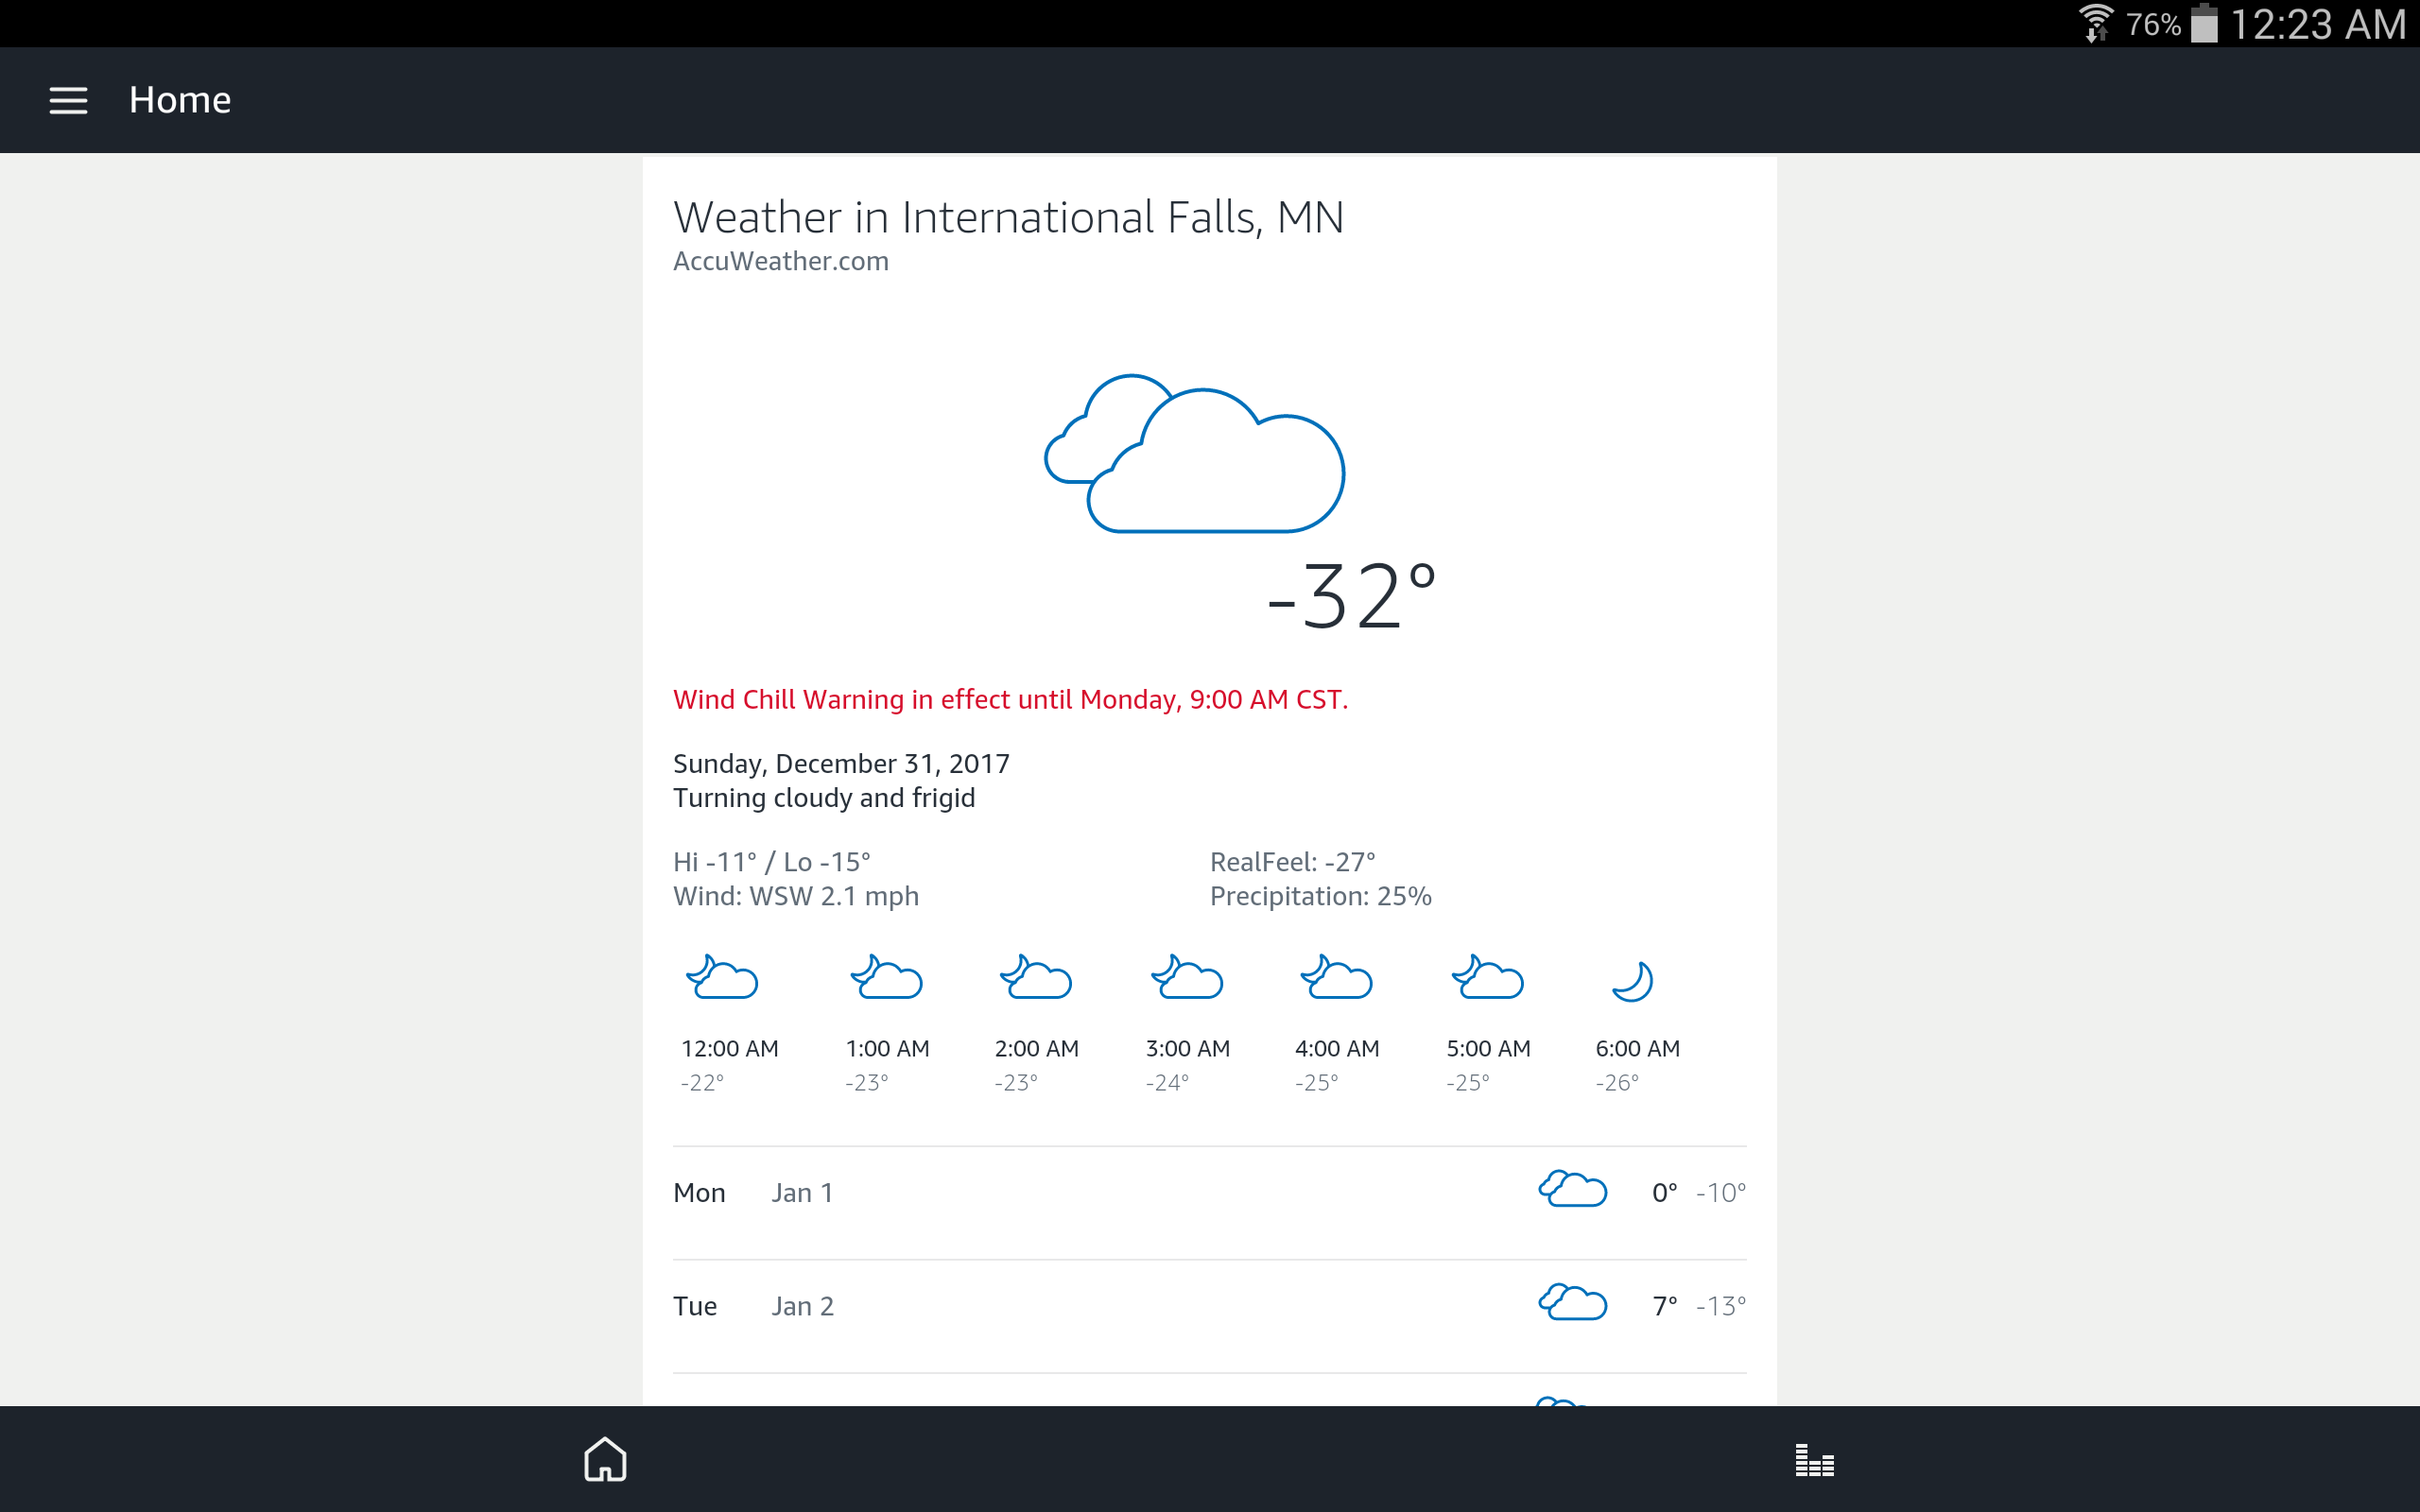The image size is (2420, 1512).
Task: Tap the Home title in header
Action: tap(180, 100)
